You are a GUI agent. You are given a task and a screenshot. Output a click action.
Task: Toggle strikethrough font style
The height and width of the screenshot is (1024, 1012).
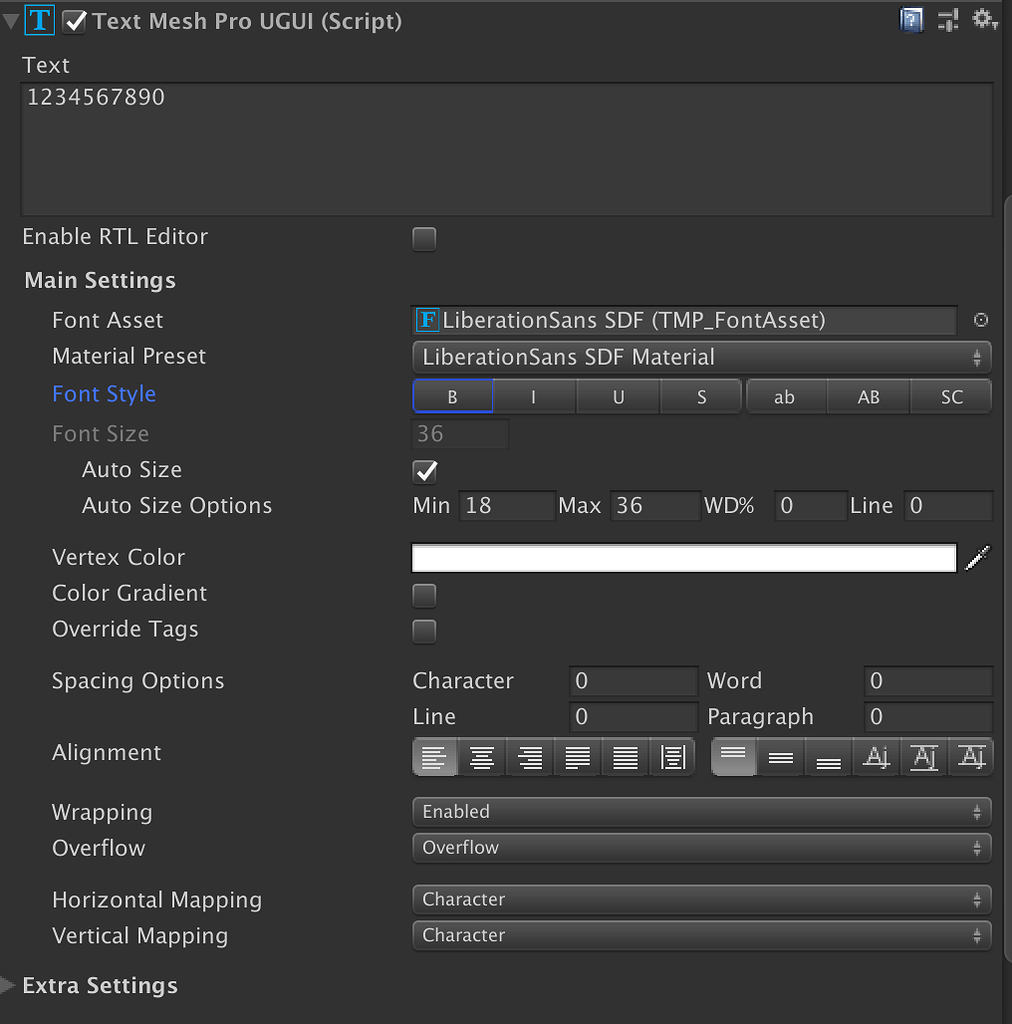click(x=701, y=396)
